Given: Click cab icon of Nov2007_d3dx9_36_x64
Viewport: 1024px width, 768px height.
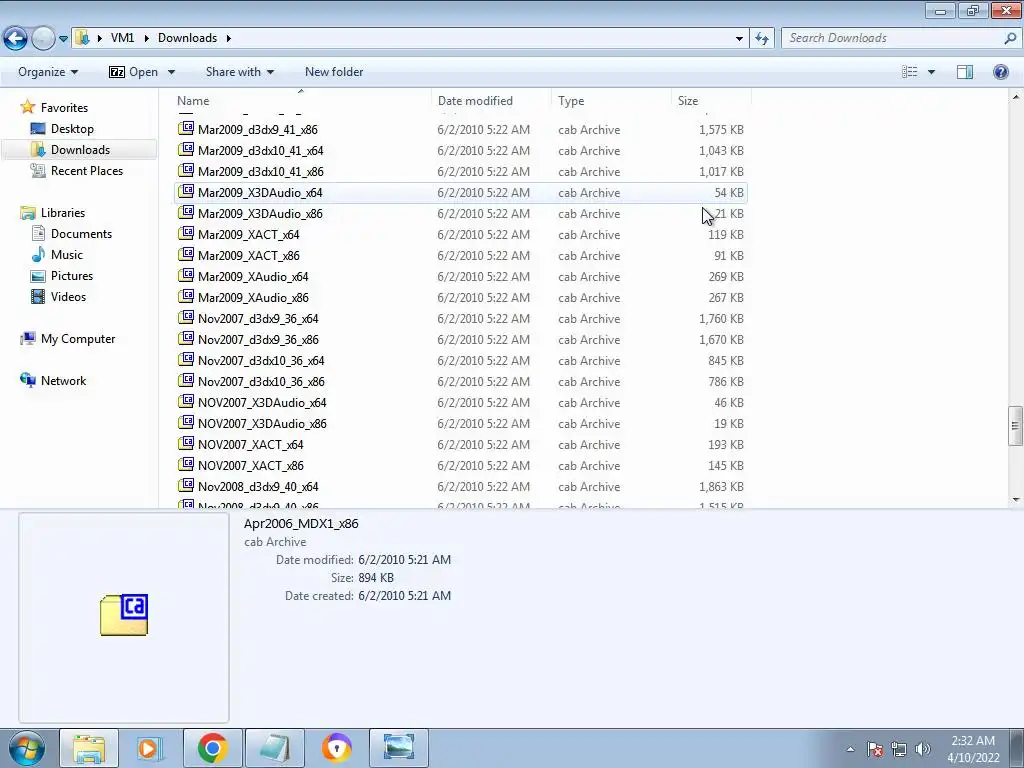Looking at the screenshot, I should pos(186,317).
